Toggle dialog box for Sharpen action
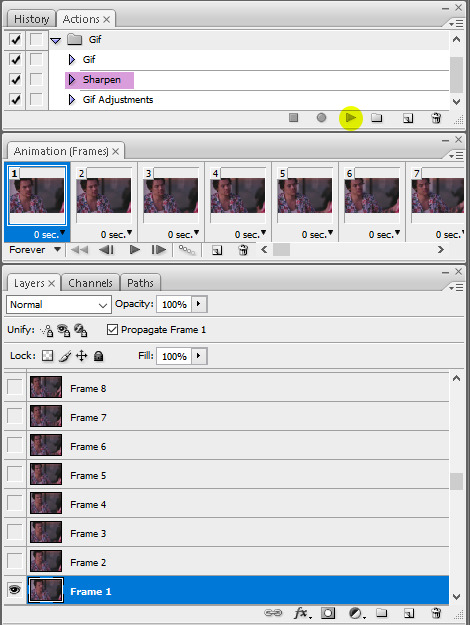Viewport: 470px width, 625px height. pyautogui.click(x=36, y=79)
